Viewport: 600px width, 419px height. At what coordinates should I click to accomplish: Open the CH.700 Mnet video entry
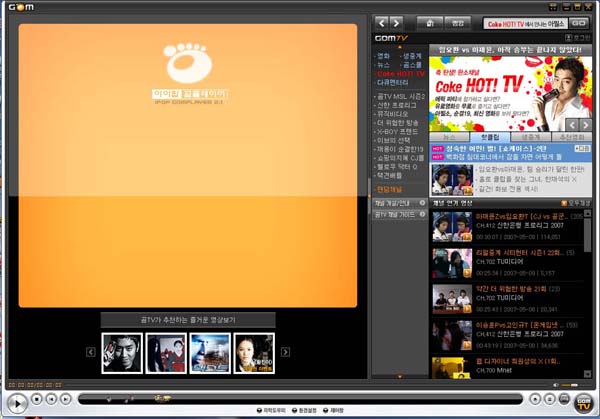point(507,368)
